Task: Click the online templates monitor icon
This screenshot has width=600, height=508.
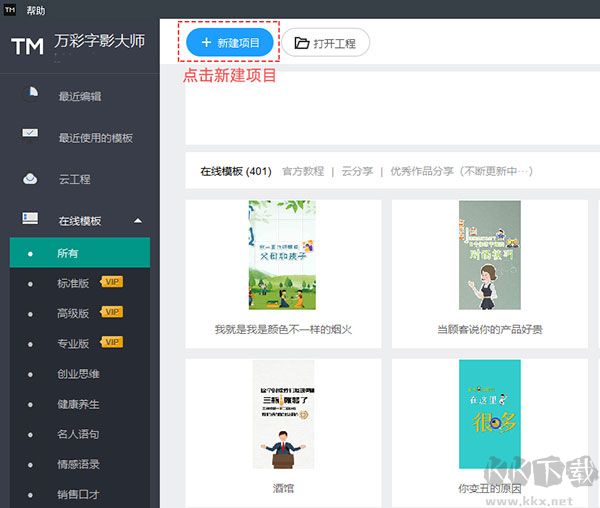Action: [x=31, y=219]
